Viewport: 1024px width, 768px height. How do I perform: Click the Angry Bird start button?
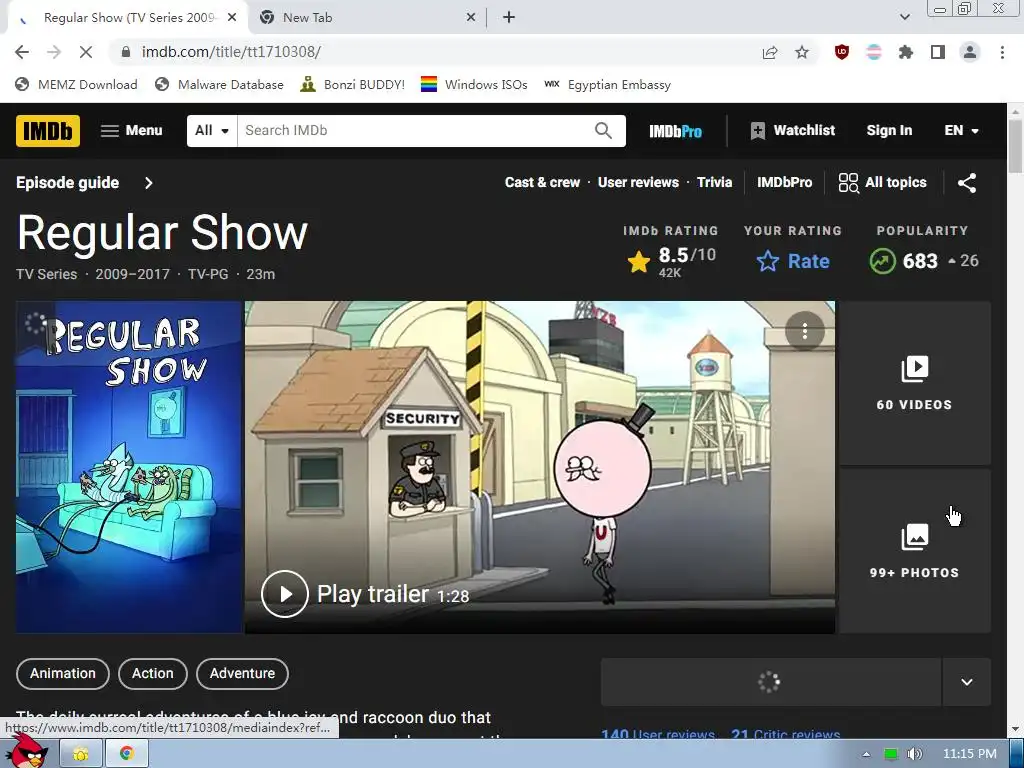(29, 751)
